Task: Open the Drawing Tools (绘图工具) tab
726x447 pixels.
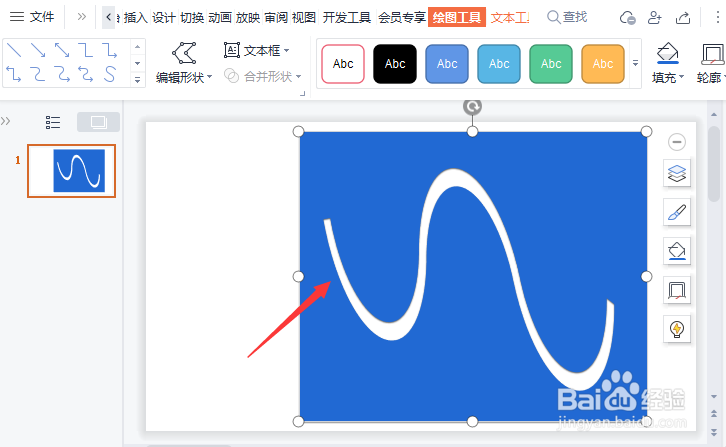Action: pos(457,18)
